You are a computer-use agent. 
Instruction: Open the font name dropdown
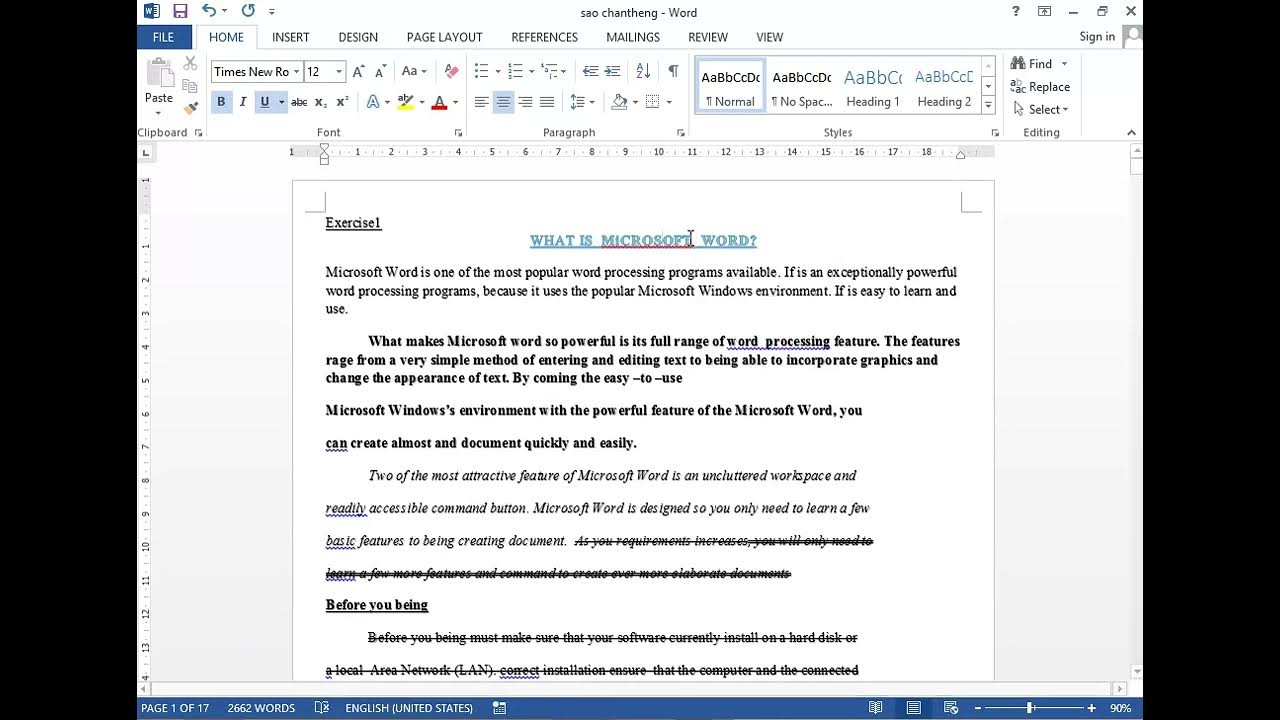tap(296, 71)
